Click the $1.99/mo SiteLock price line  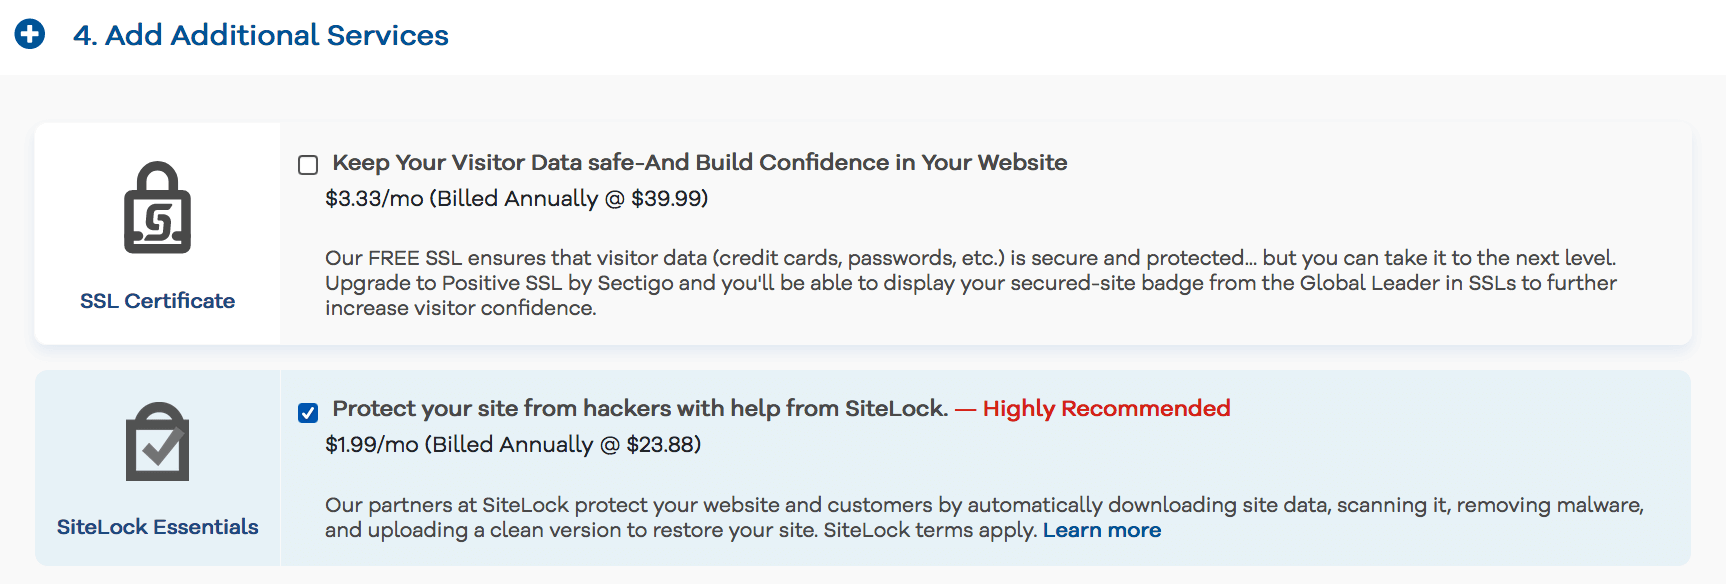click(513, 444)
